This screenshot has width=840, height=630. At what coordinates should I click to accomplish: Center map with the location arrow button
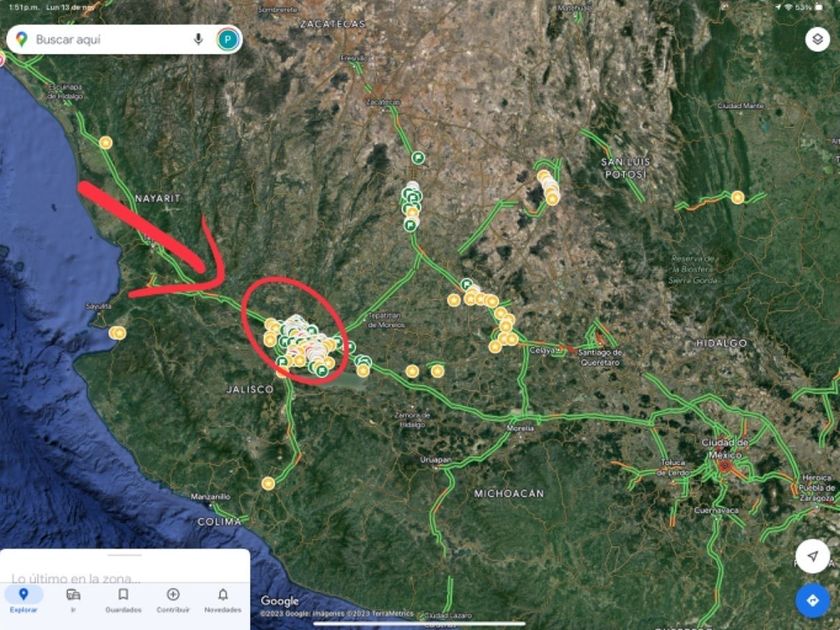tap(812, 556)
